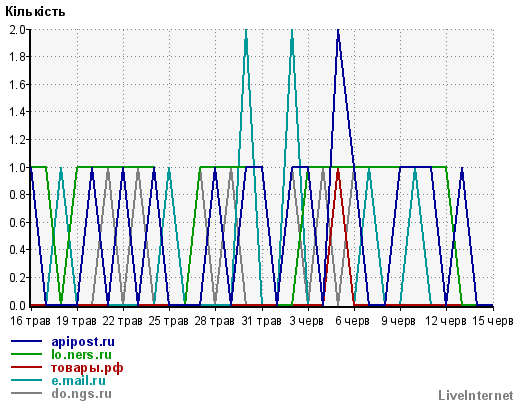Click the lo.ners.ru legend label
The height and width of the screenshot is (405, 520).
click(81, 355)
